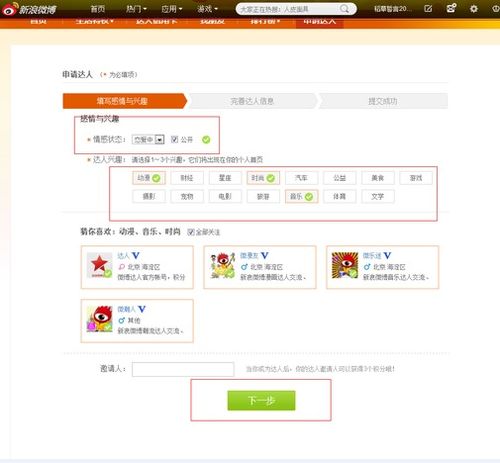Select the 电影 interest tag
Screen dimensions: 500x463
click(x=225, y=197)
